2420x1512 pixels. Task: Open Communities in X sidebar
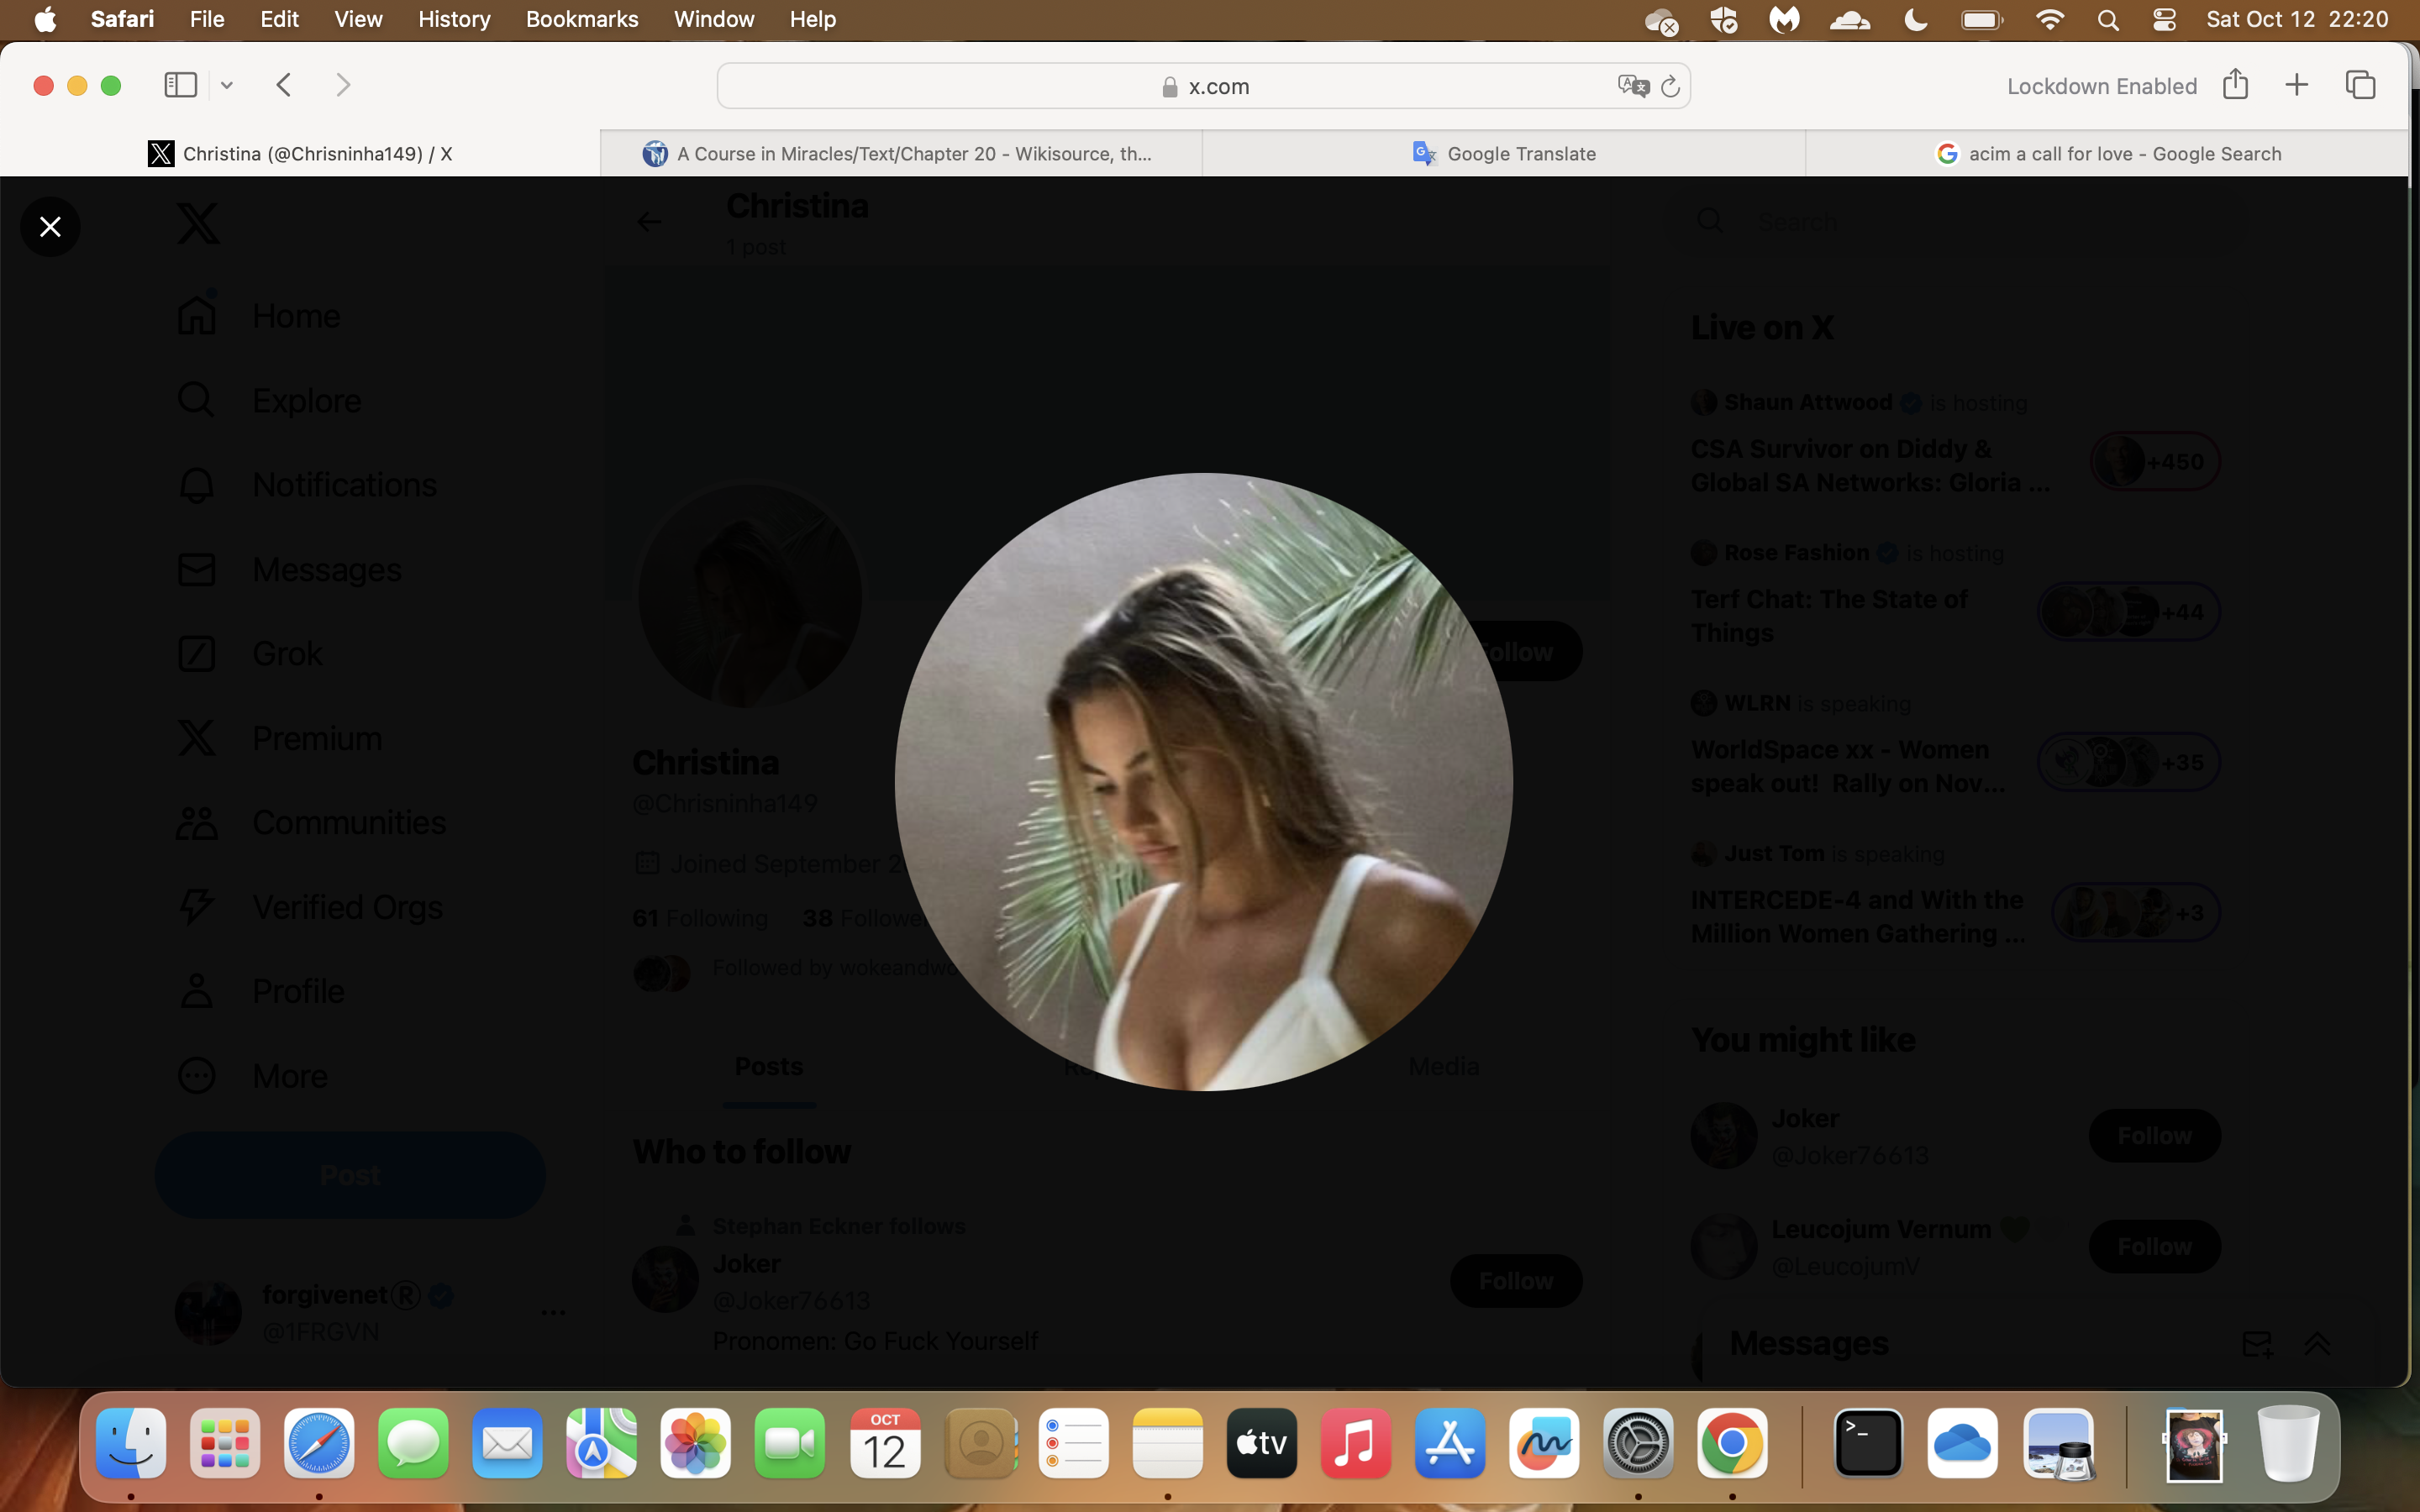(x=311, y=823)
